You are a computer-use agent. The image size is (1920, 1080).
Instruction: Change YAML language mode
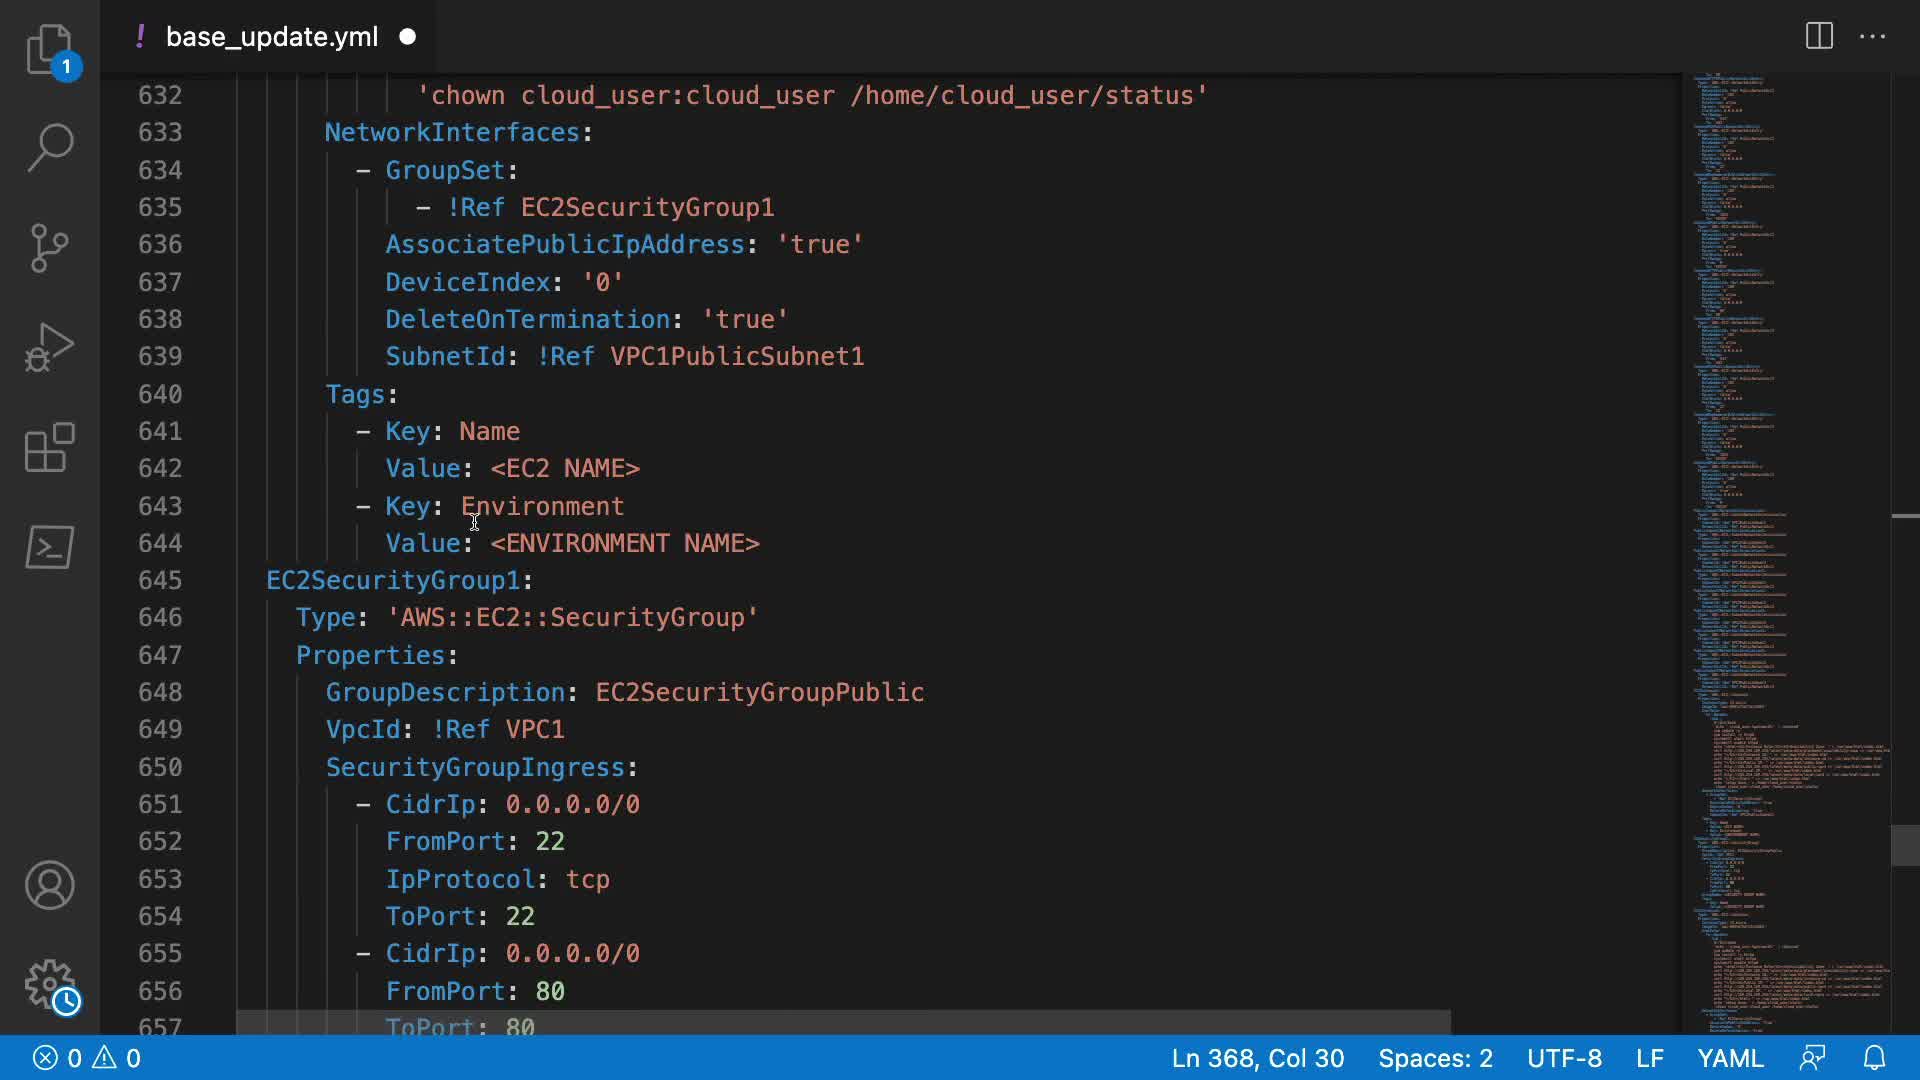(1730, 1058)
